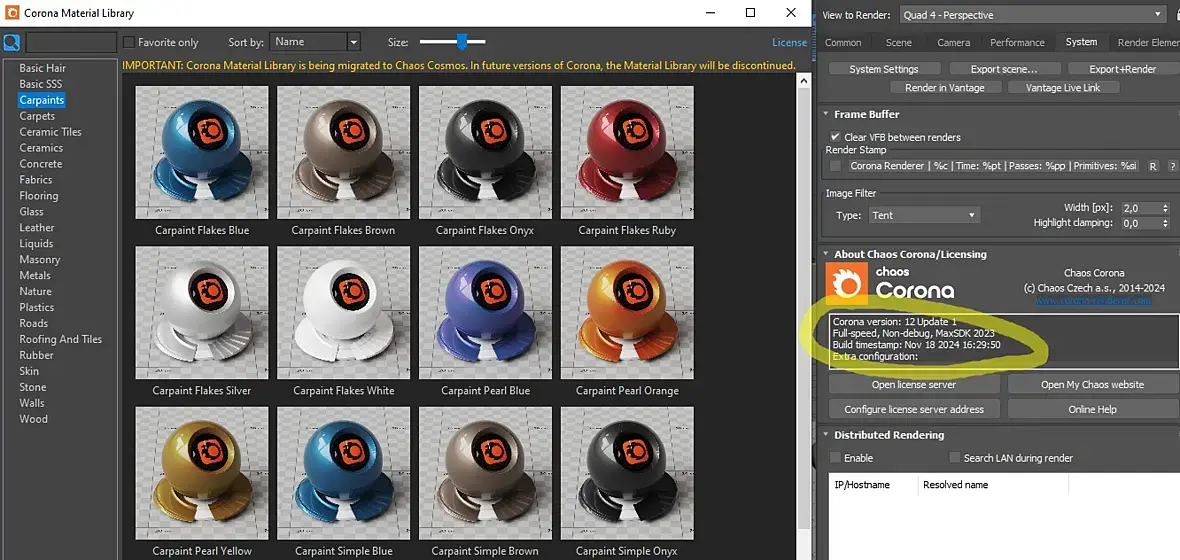
Task: Click the thumbnail Size slider handle
Action: click(462, 41)
